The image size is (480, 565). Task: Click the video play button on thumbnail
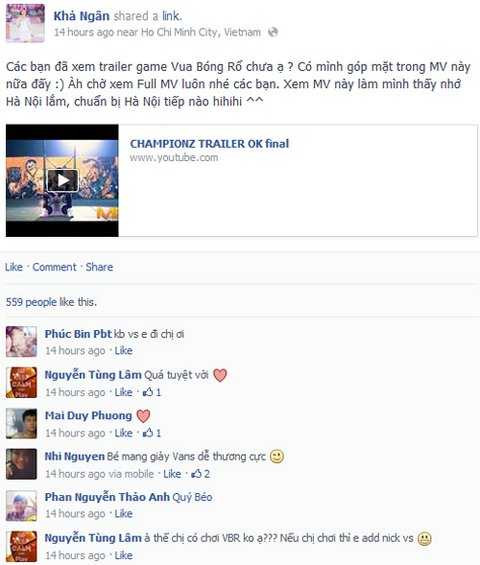[x=63, y=180]
